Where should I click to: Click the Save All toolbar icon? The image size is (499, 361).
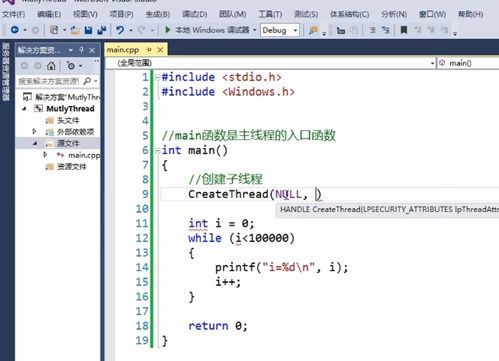pos(101,30)
